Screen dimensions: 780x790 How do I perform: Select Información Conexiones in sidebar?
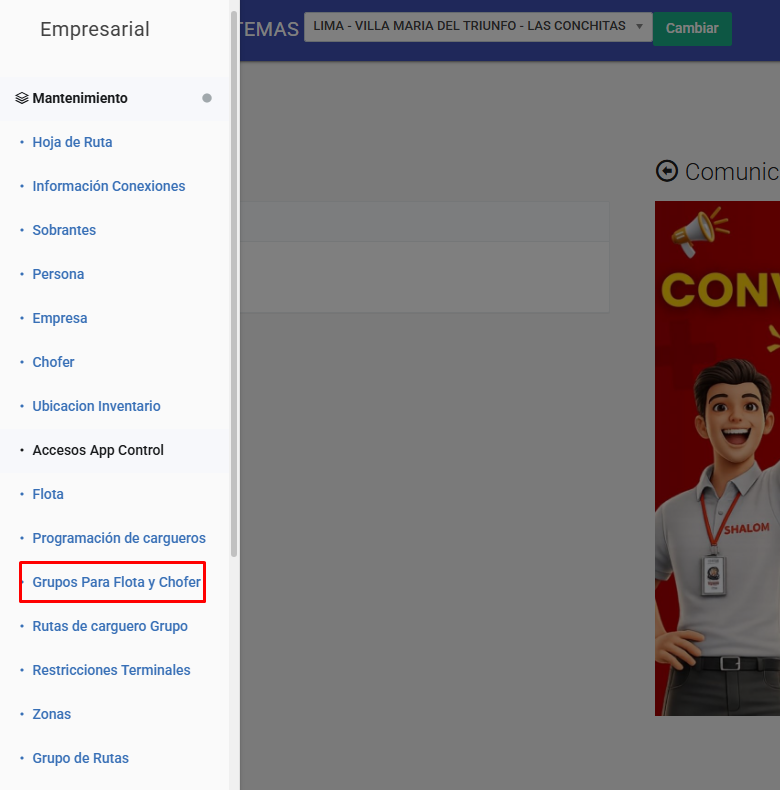point(108,186)
